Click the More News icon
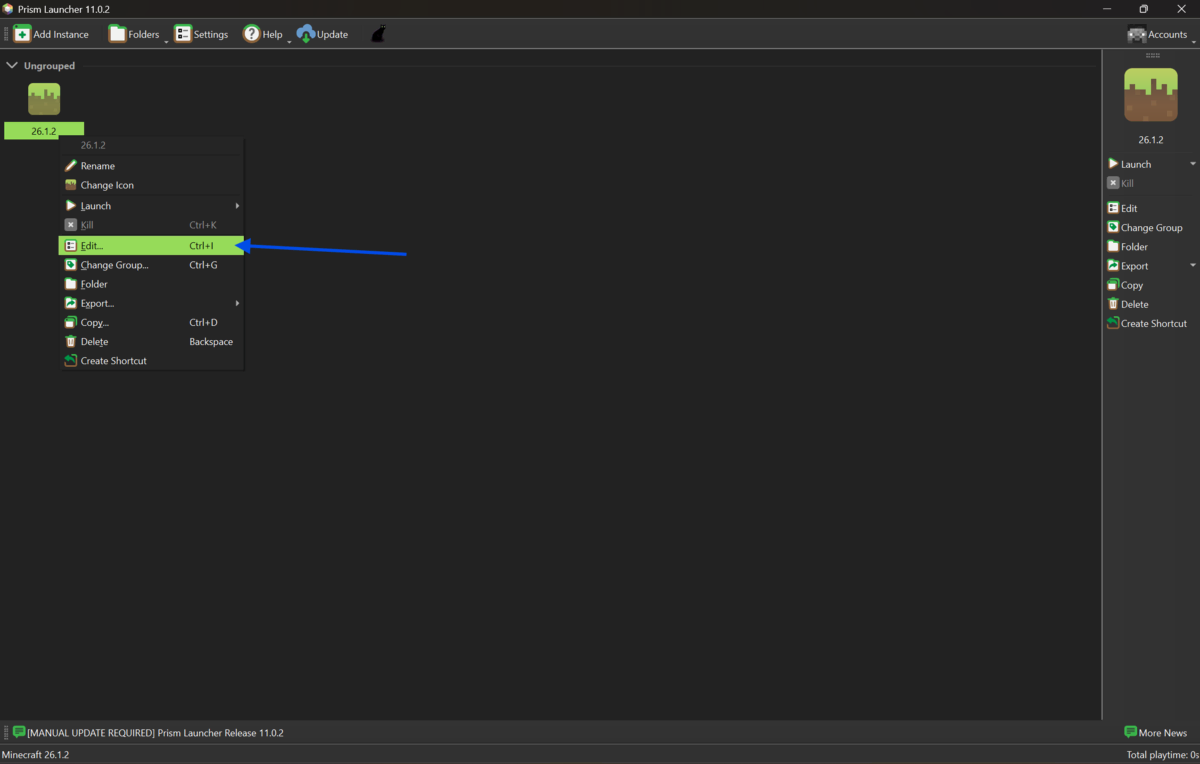The width and height of the screenshot is (1200, 764). coord(1131,733)
